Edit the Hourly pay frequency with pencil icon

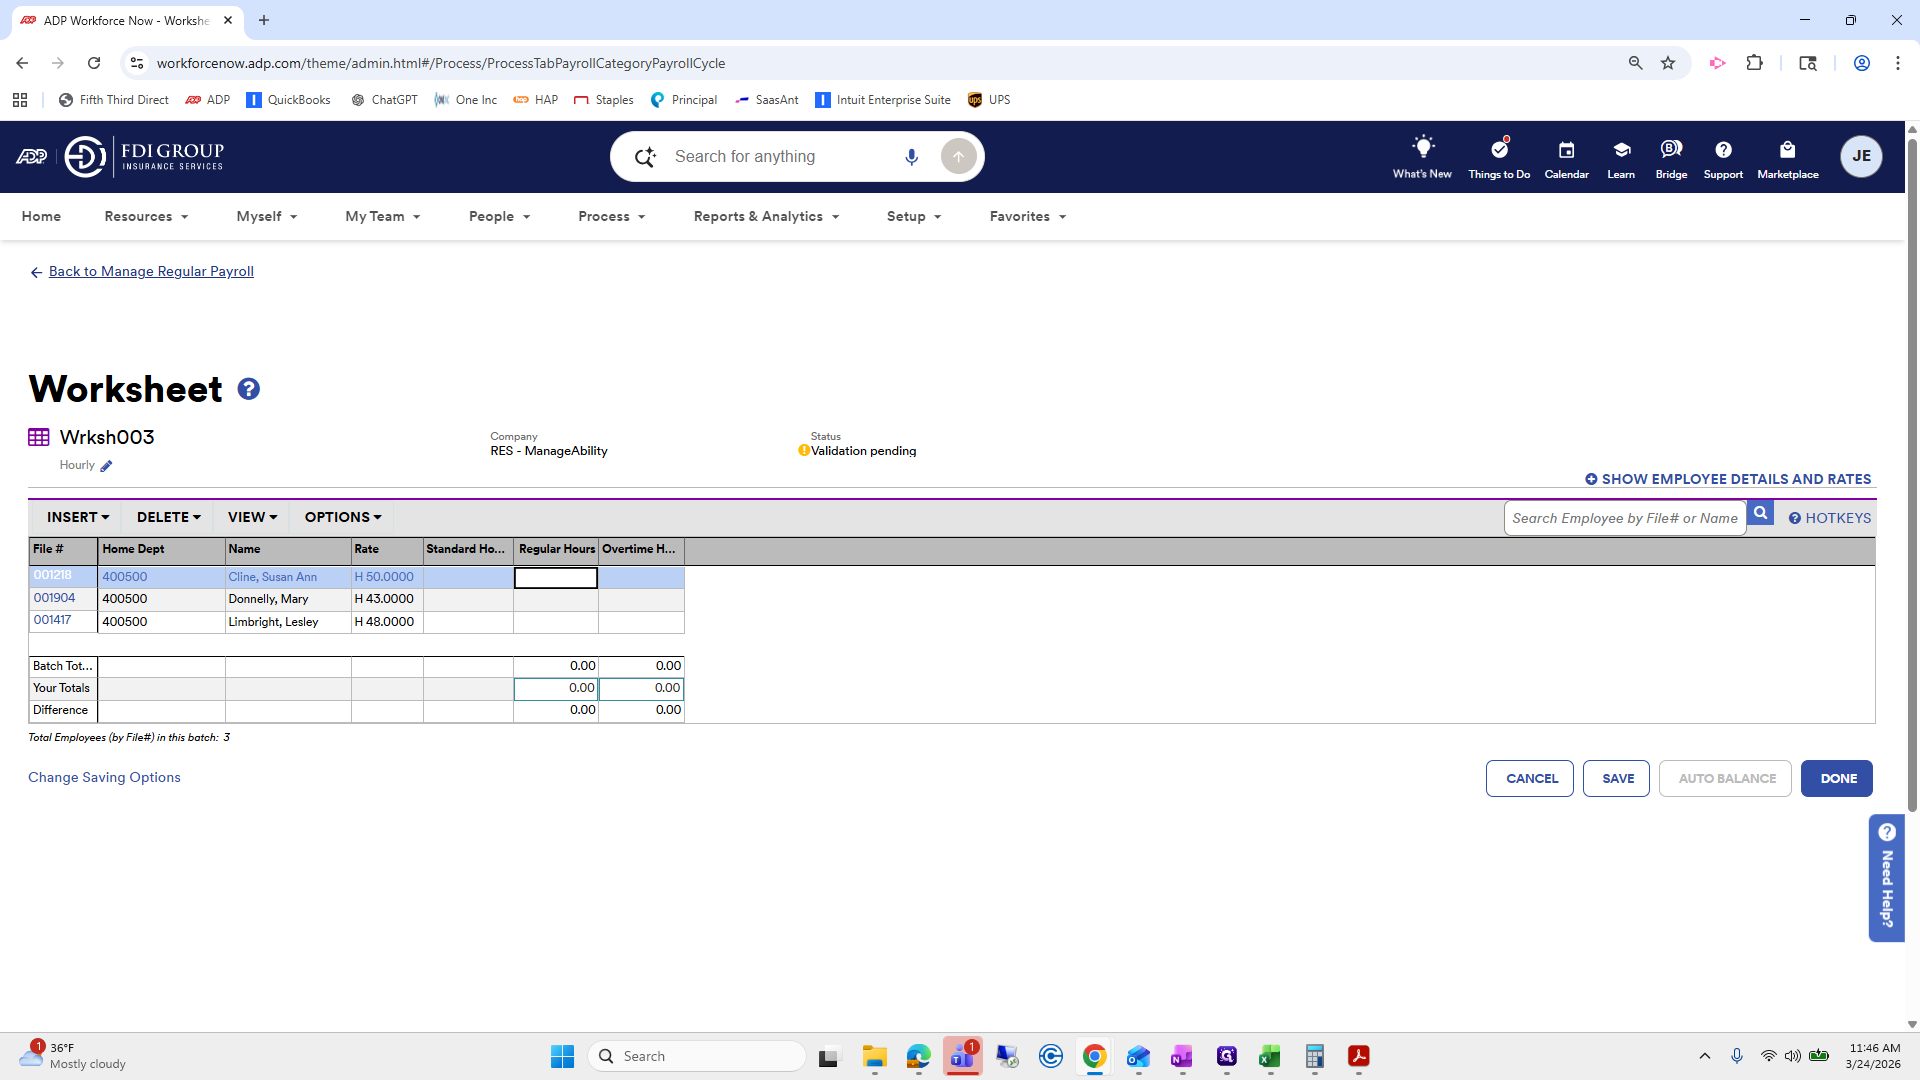coord(105,465)
